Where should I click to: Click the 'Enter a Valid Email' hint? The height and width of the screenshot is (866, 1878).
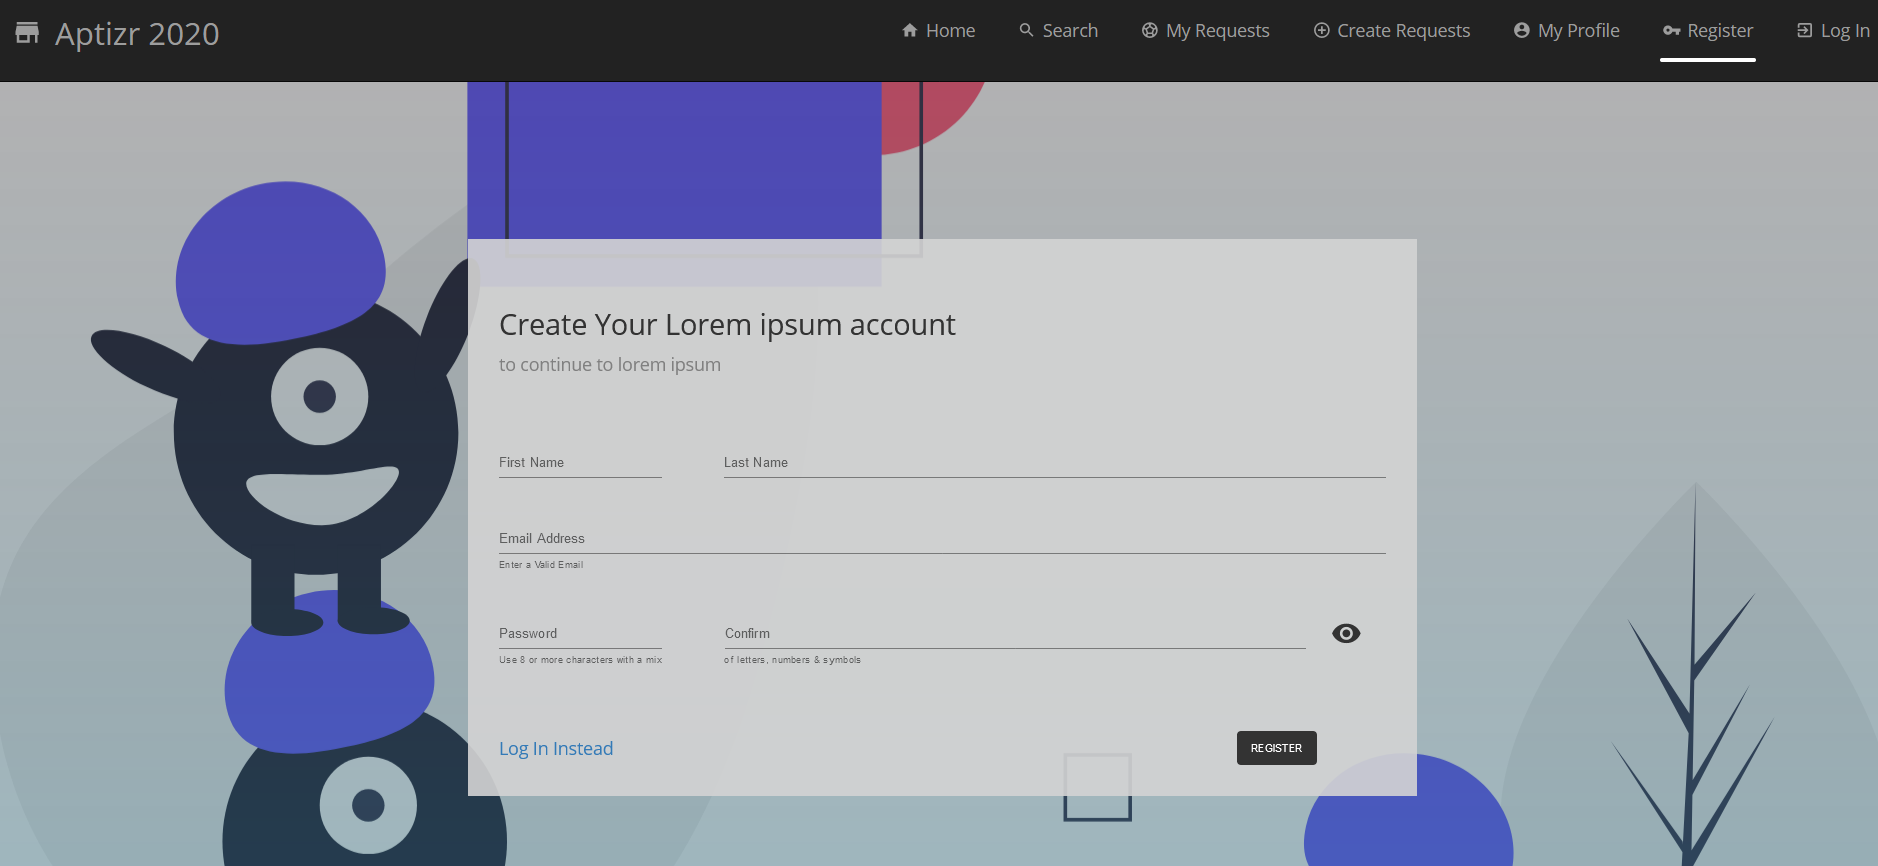pyautogui.click(x=541, y=565)
